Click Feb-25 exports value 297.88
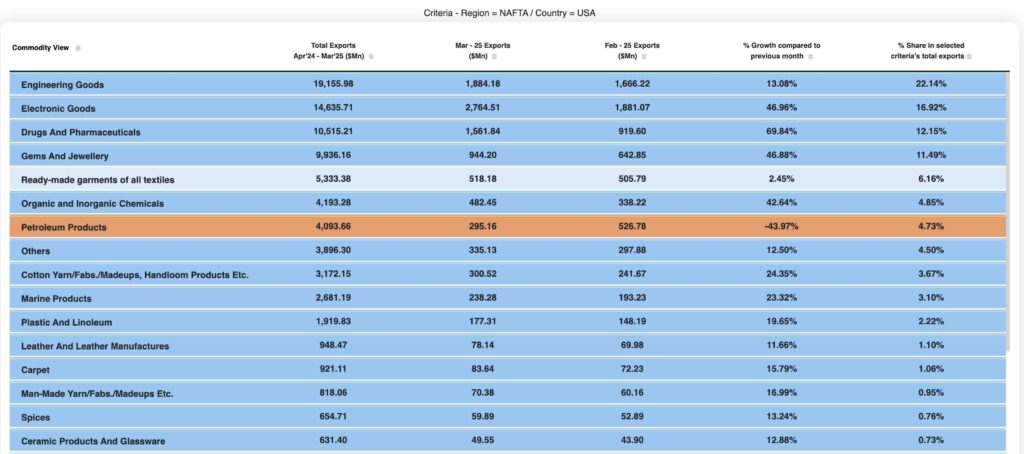1024x454 pixels. 632,250
